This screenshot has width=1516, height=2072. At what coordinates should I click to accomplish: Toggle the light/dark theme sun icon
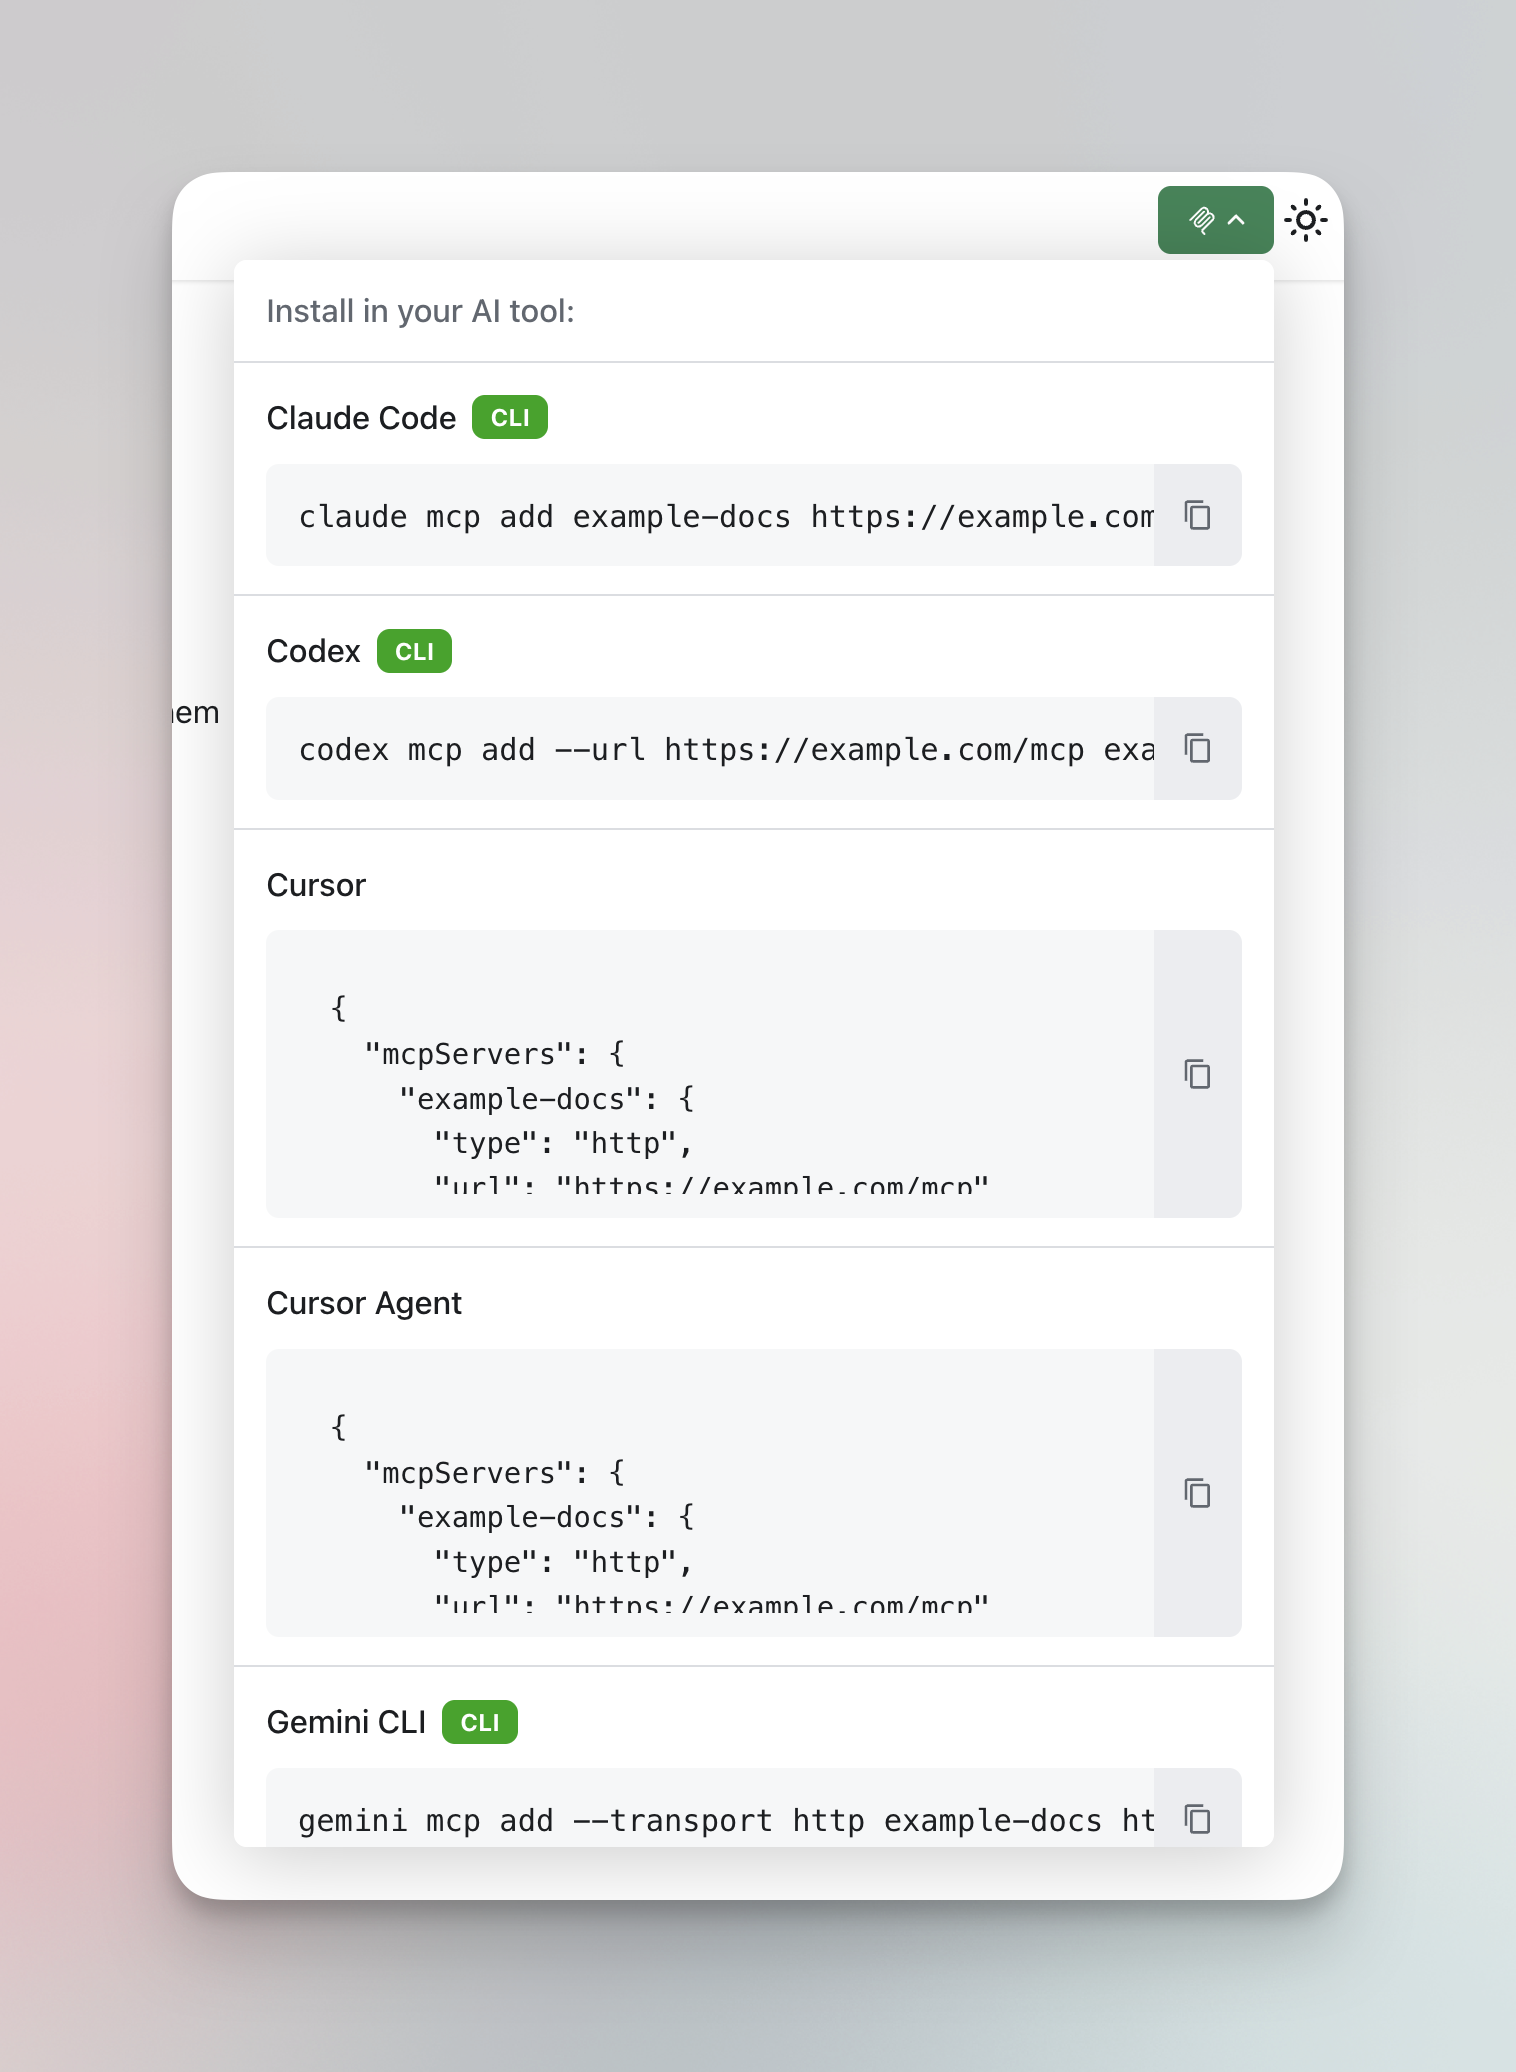1305,220
